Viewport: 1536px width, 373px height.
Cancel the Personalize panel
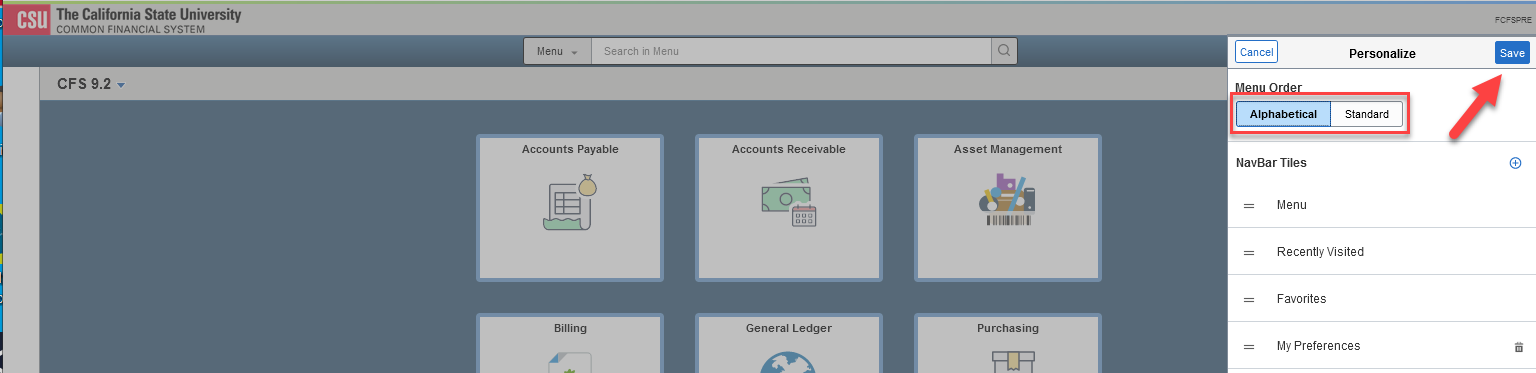1256,53
